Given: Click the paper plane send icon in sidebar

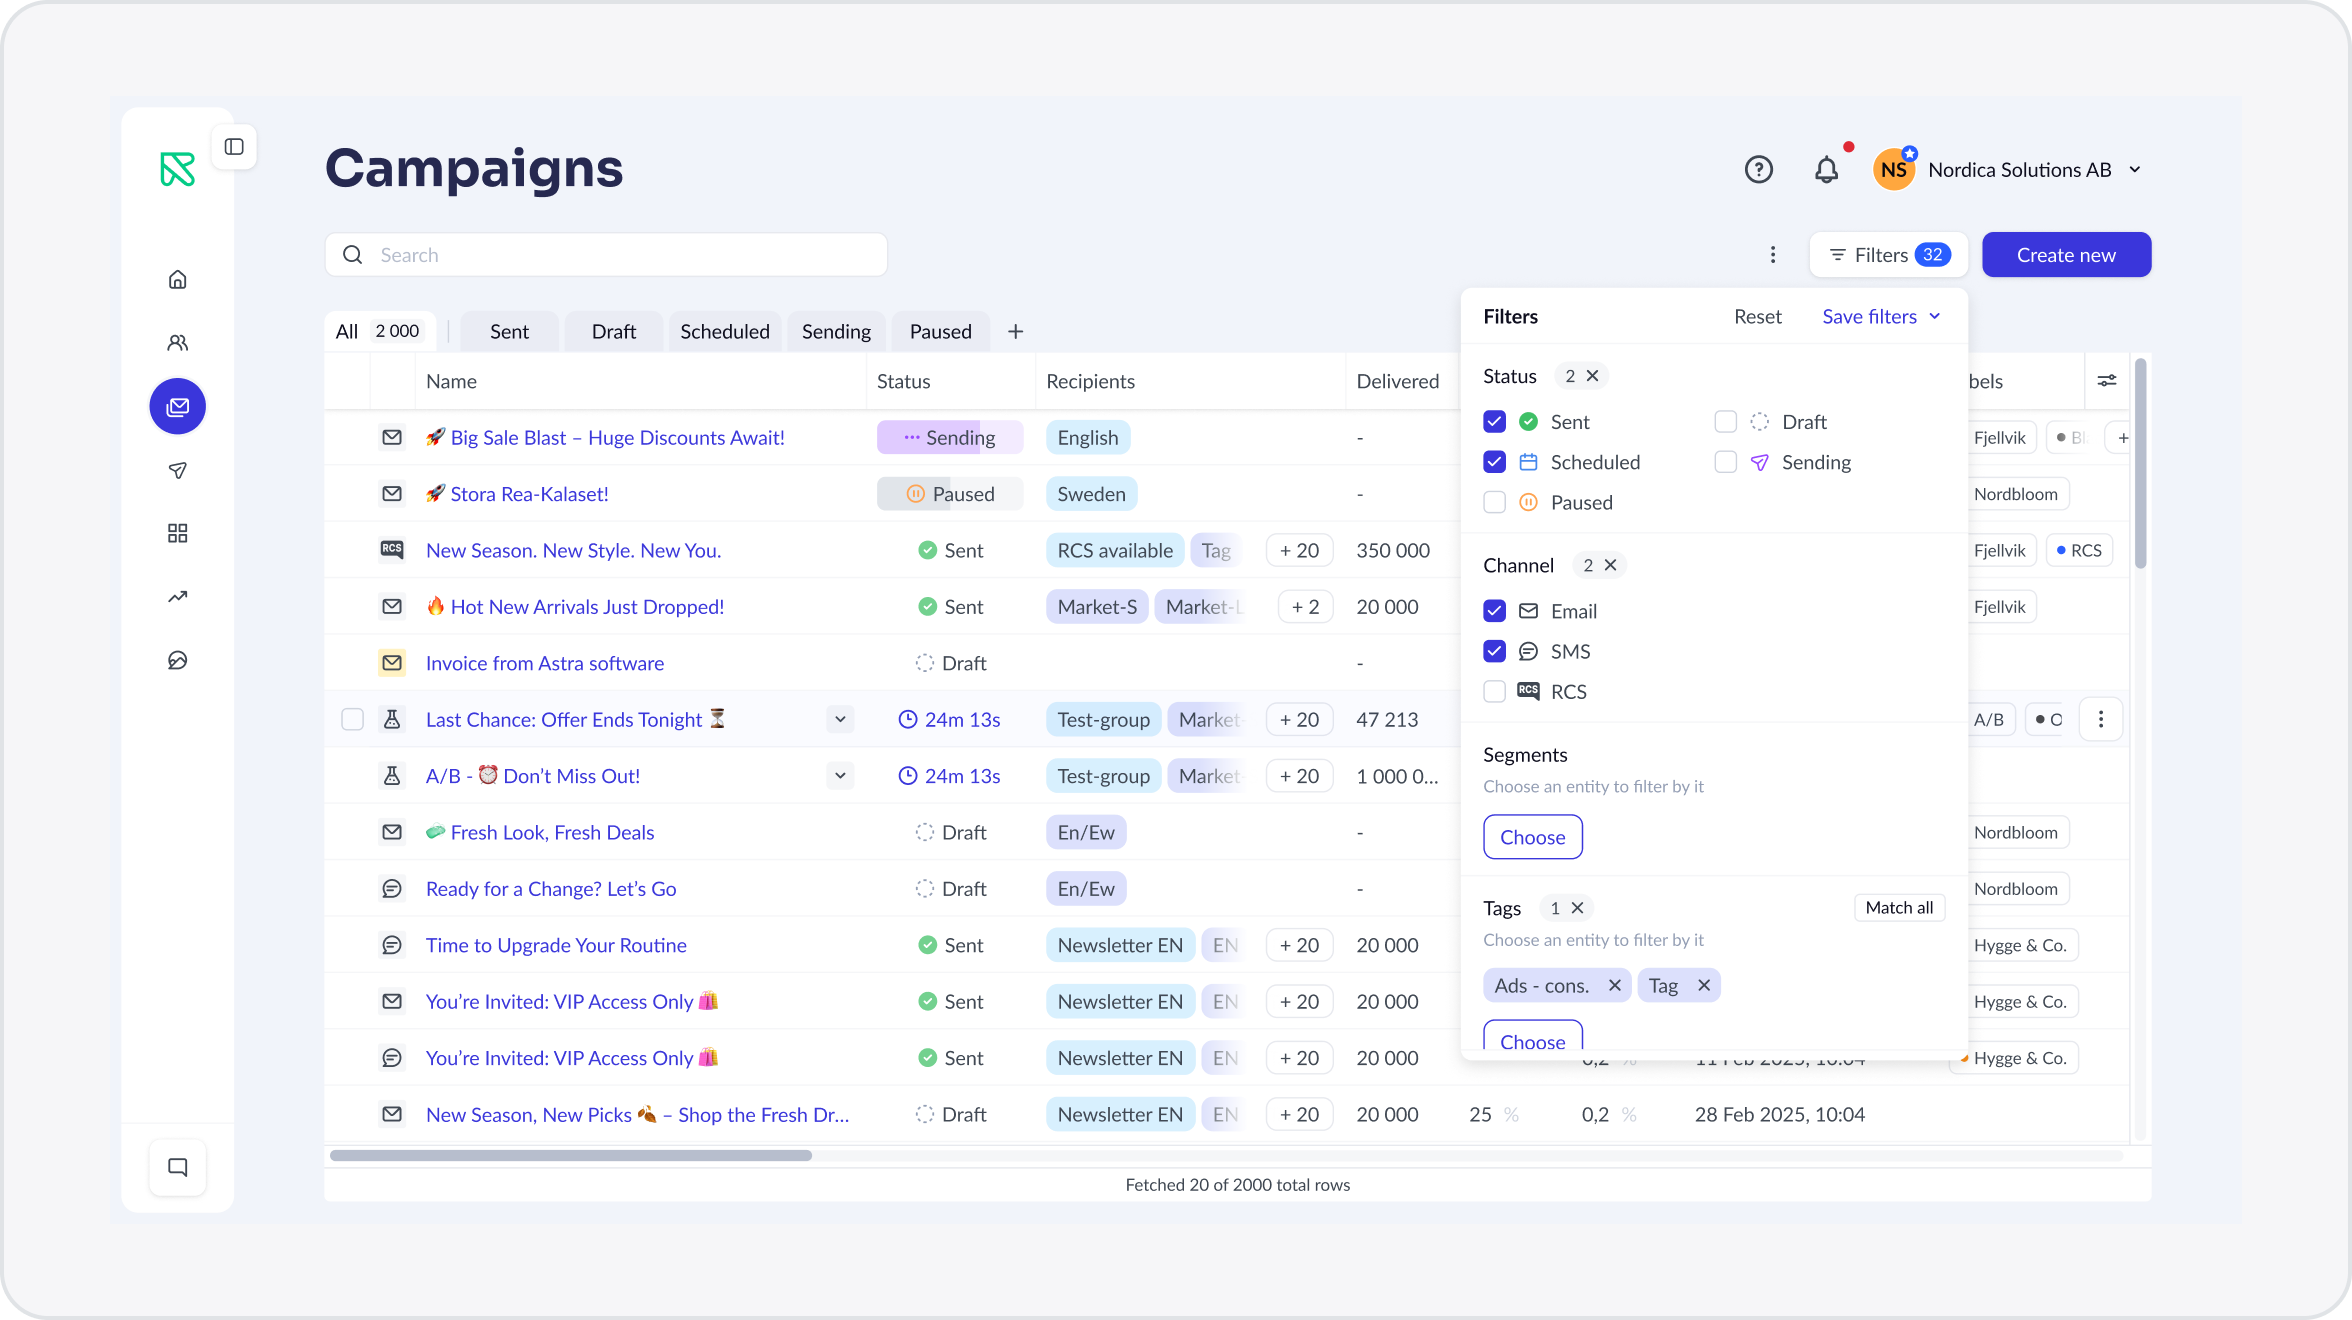Looking at the screenshot, I should pos(178,470).
